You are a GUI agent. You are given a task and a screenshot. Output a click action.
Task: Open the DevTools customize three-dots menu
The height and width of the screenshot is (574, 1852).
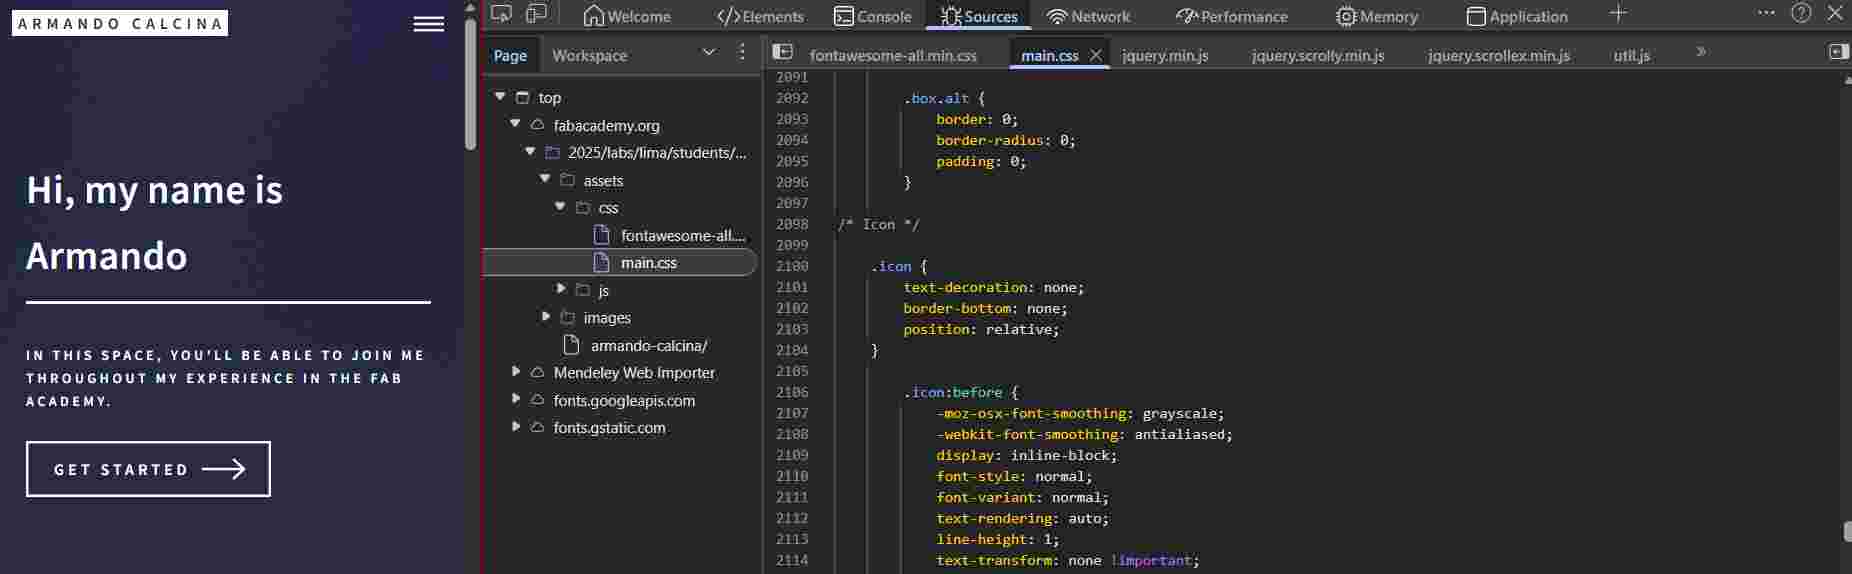click(1767, 13)
